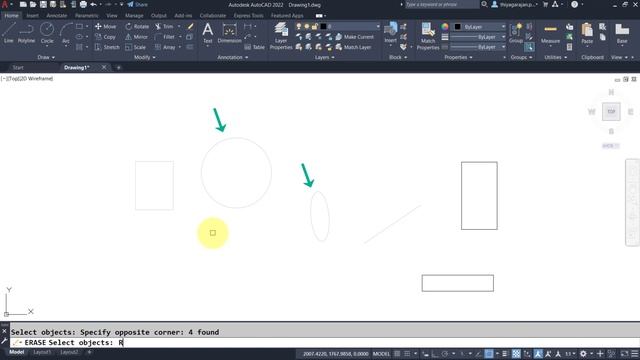Toggle snap mode in status bar

coord(407,354)
